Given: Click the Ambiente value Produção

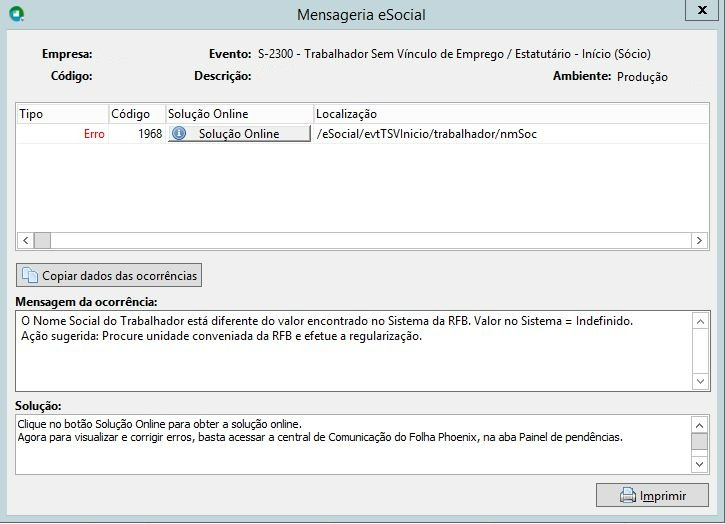Looking at the screenshot, I should click(642, 77).
